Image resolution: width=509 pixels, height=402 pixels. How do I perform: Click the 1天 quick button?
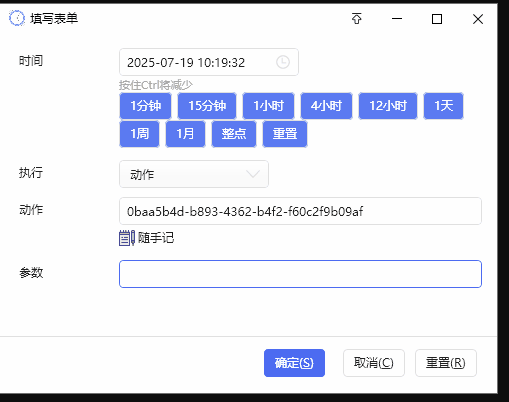point(443,106)
